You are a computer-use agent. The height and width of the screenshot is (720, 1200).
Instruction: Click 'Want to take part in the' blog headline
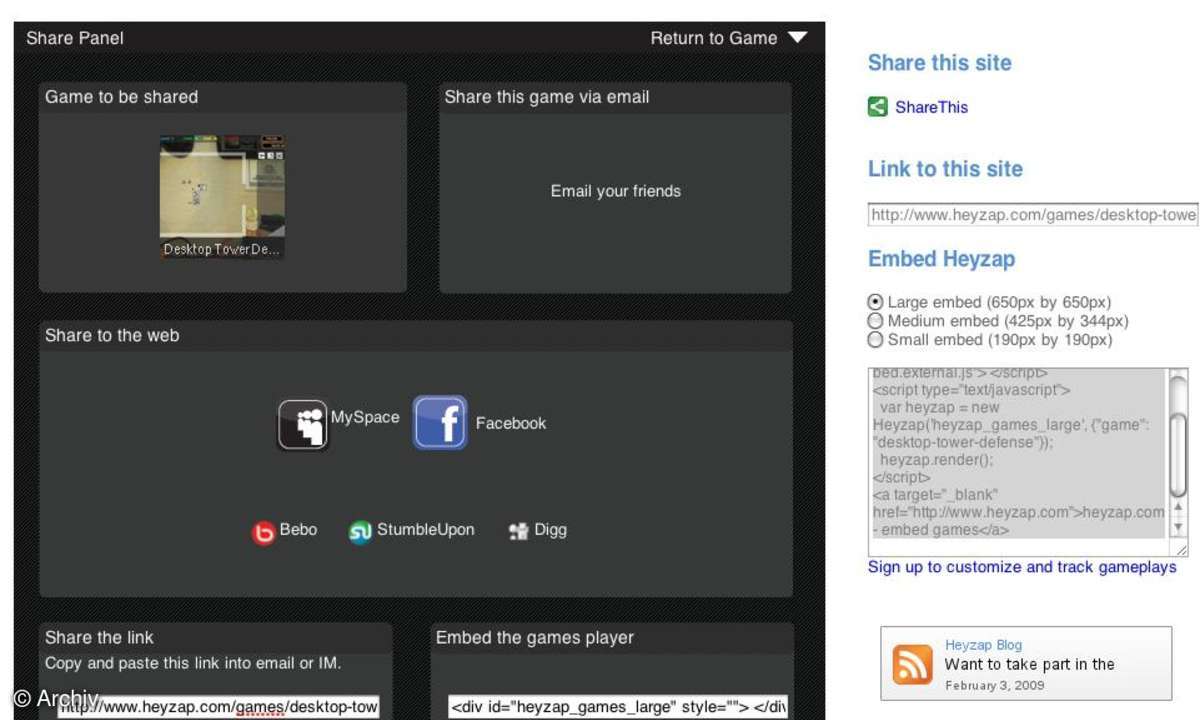pyautogui.click(x=1030, y=664)
